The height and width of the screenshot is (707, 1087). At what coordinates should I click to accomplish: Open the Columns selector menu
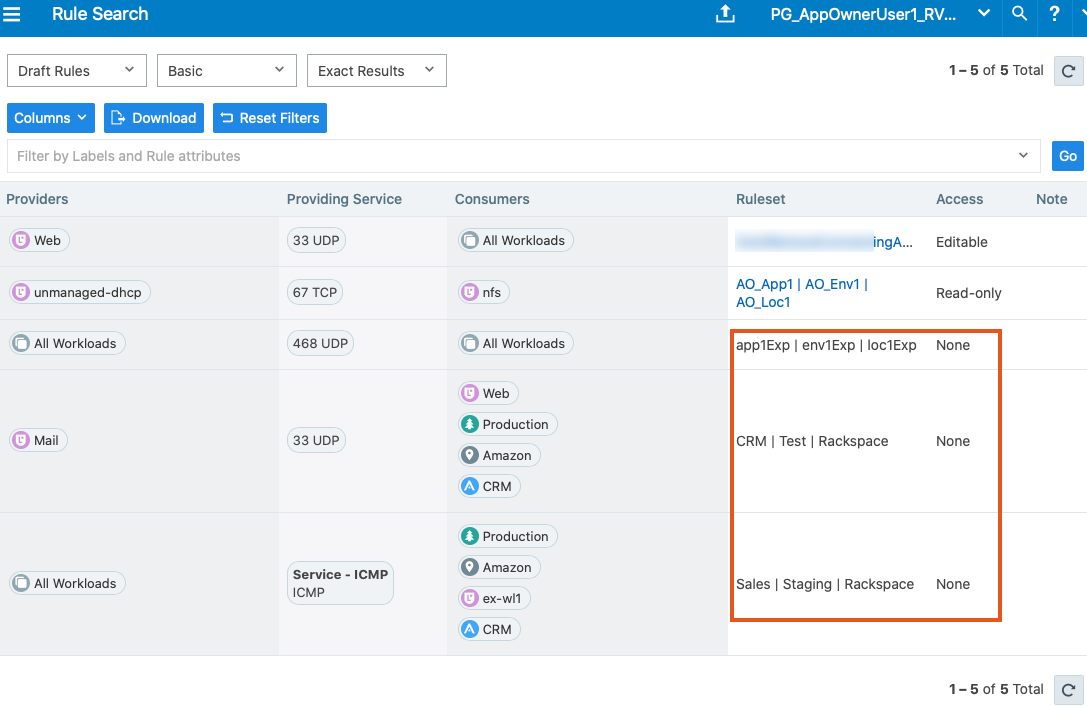coord(51,118)
